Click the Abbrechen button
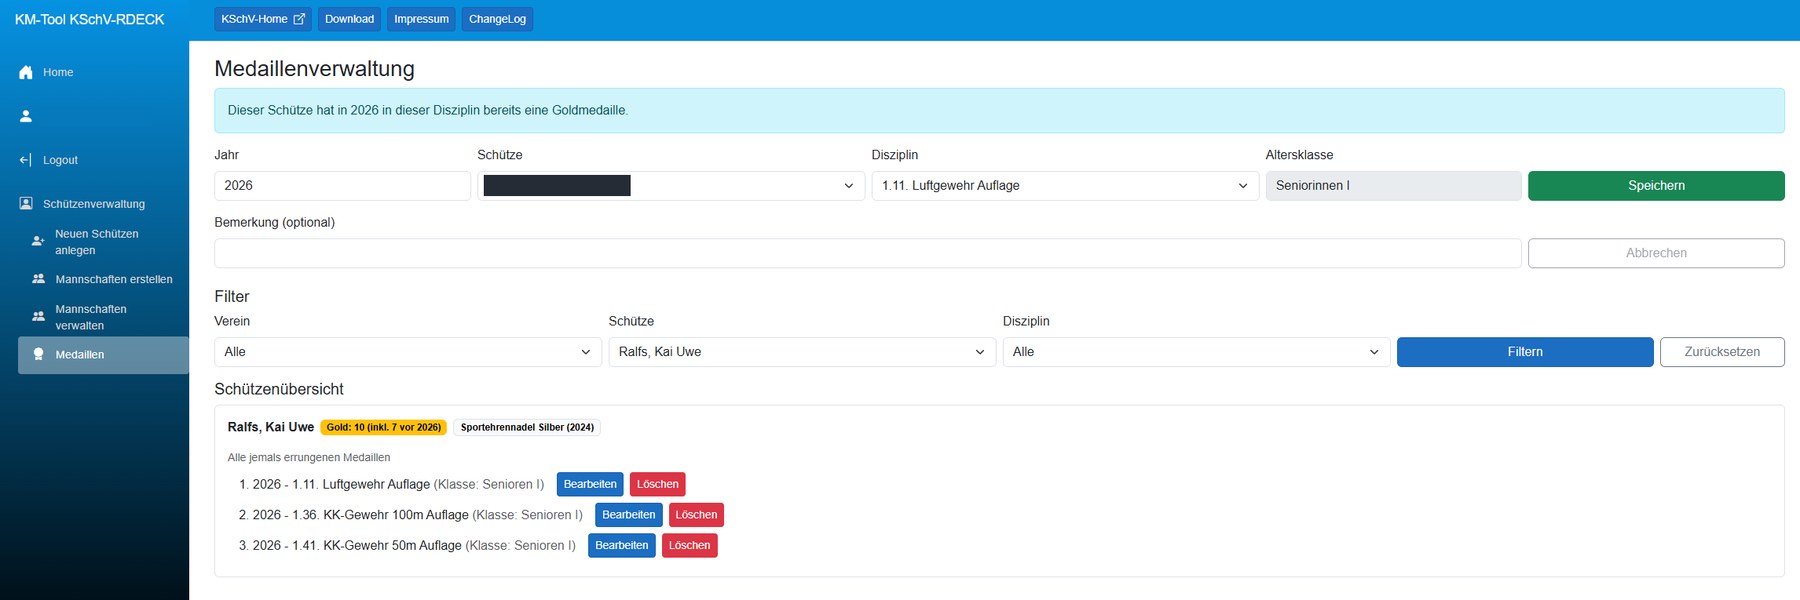The image size is (1800, 600). 1656,253
